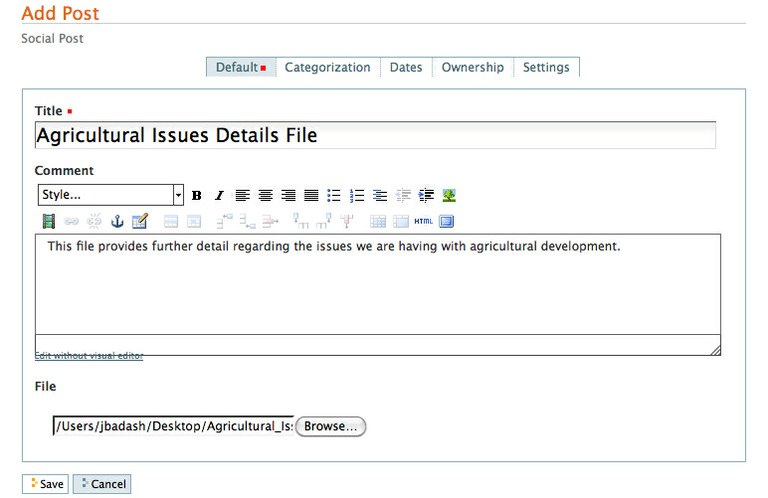The height and width of the screenshot is (498, 768).
Task: Click Browse to choose a file
Action: [x=330, y=426]
